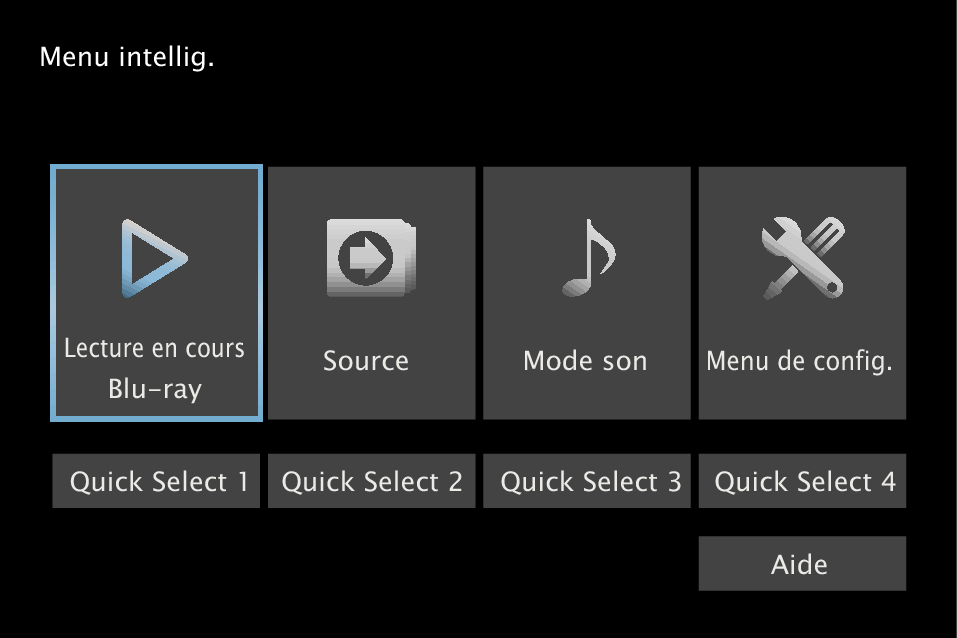
Task: Click the wrench and screwdriver icon
Action: tap(801, 258)
